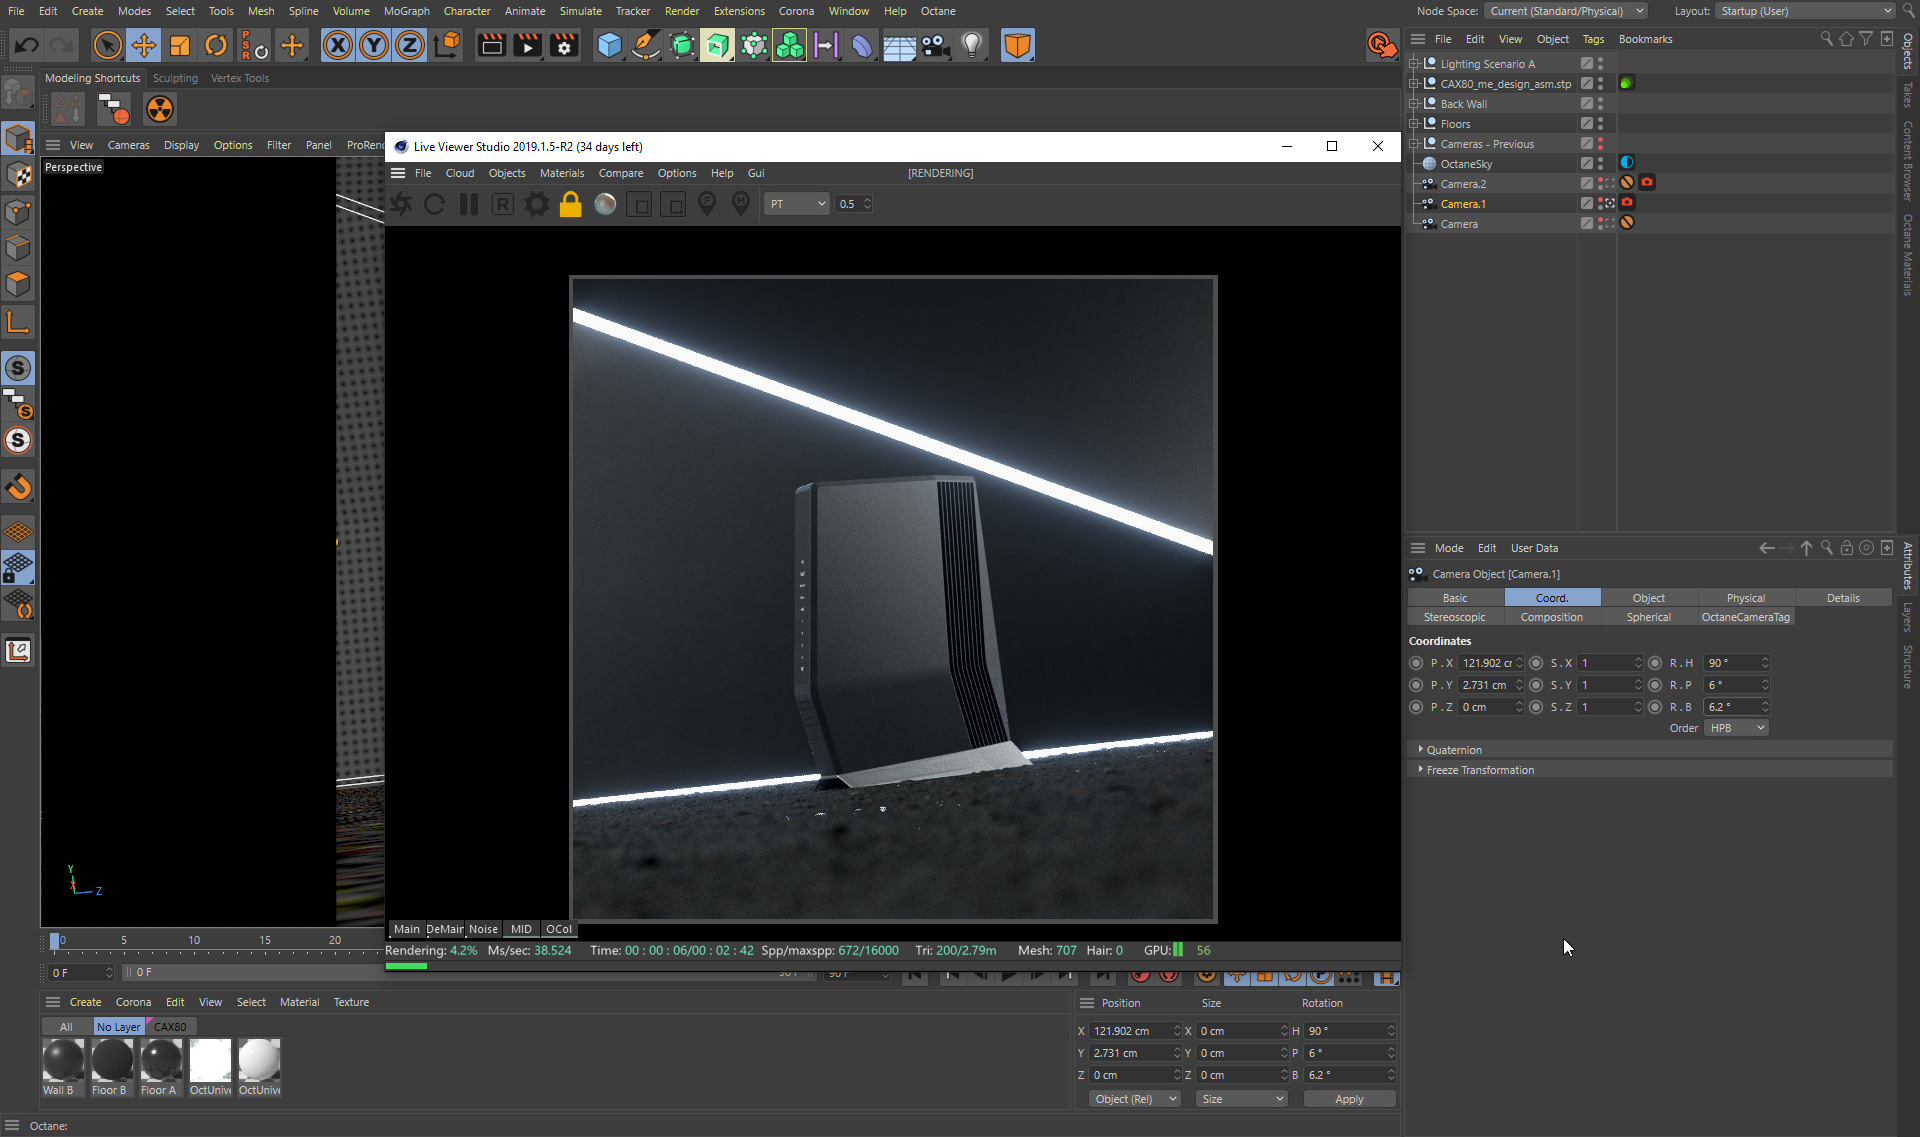Expand Cameras - Previous group

click(1414, 144)
